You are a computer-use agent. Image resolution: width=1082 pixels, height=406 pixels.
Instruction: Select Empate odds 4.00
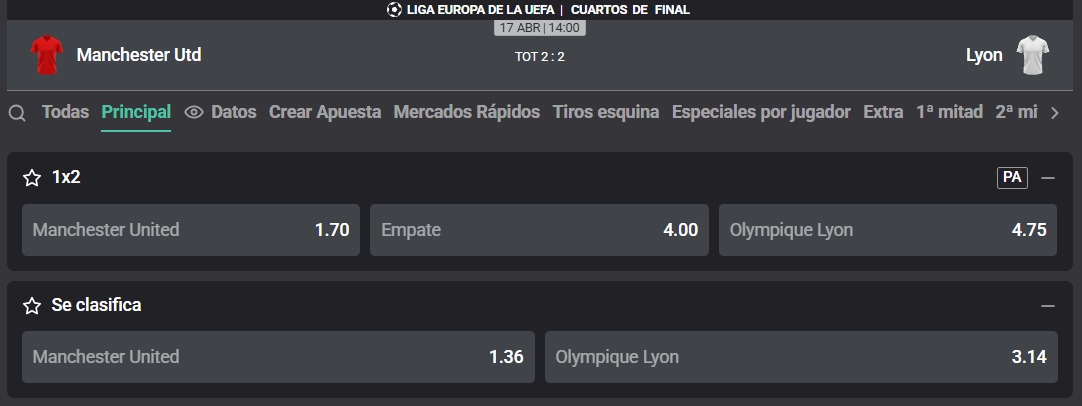point(539,230)
